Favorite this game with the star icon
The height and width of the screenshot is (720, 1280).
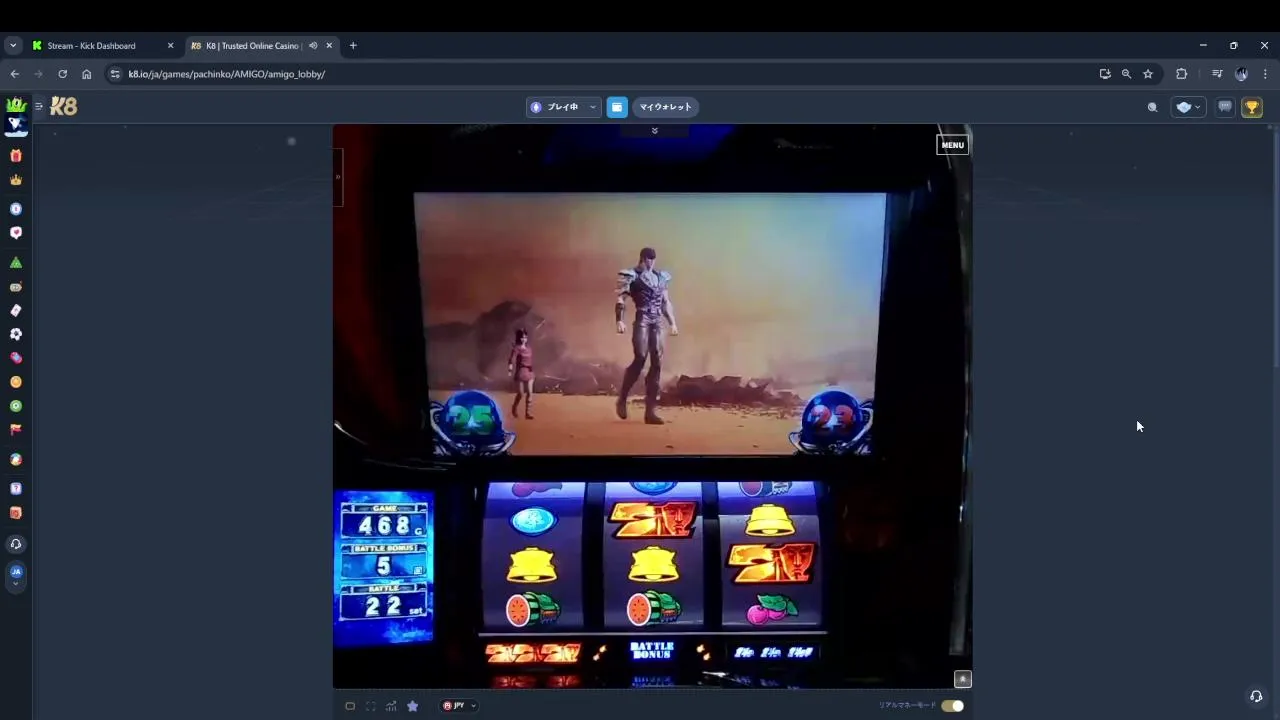[412, 706]
